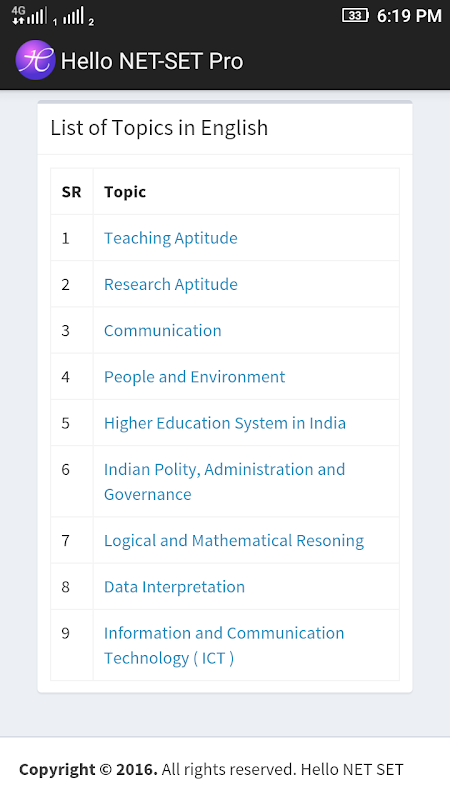Image resolution: width=450 pixels, height=800 pixels.
Task: Select the Communication topic link
Action: 162,331
